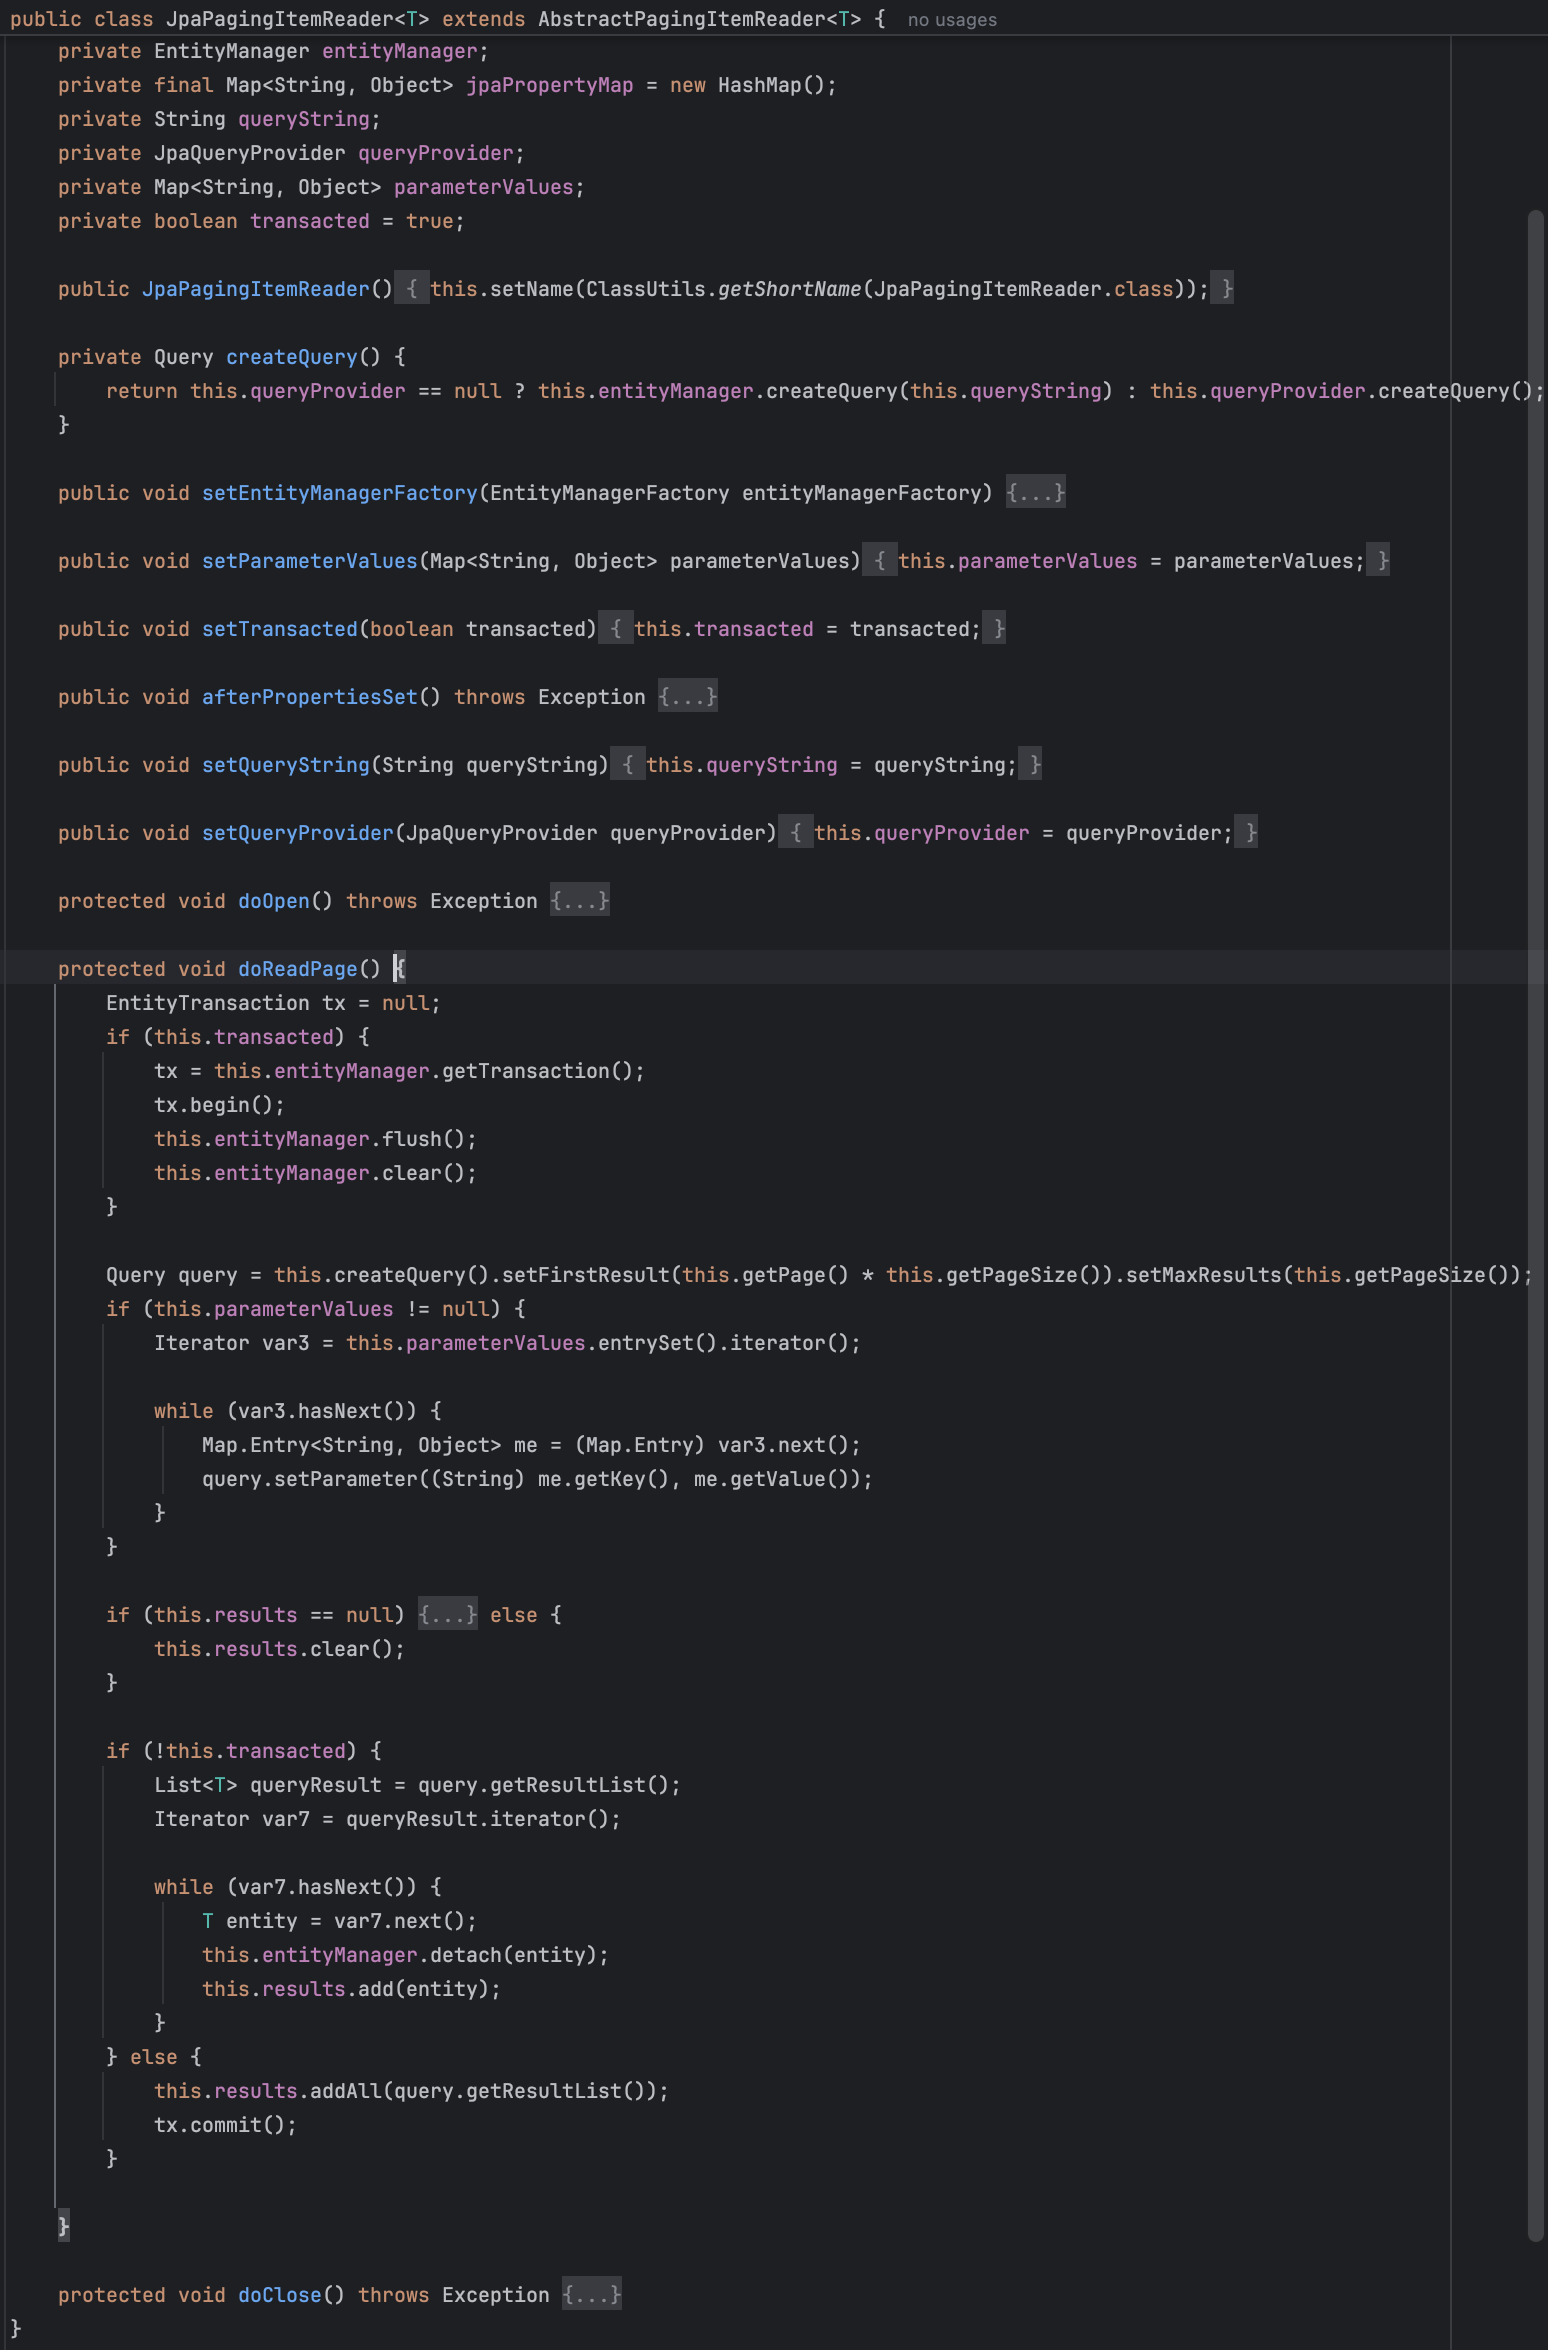The image size is (1548, 2350).
Task: Click query.setParameter call
Action: [537, 1479]
